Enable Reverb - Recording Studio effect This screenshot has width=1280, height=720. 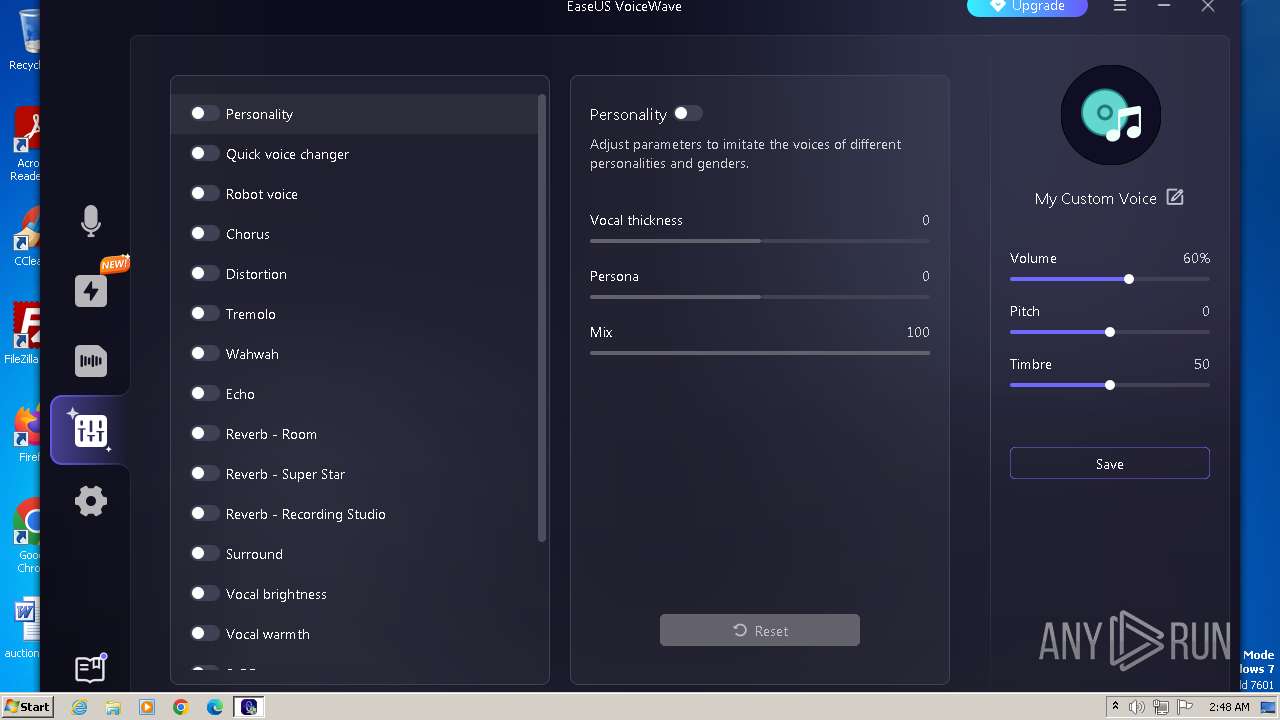click(x=205, y=514)
